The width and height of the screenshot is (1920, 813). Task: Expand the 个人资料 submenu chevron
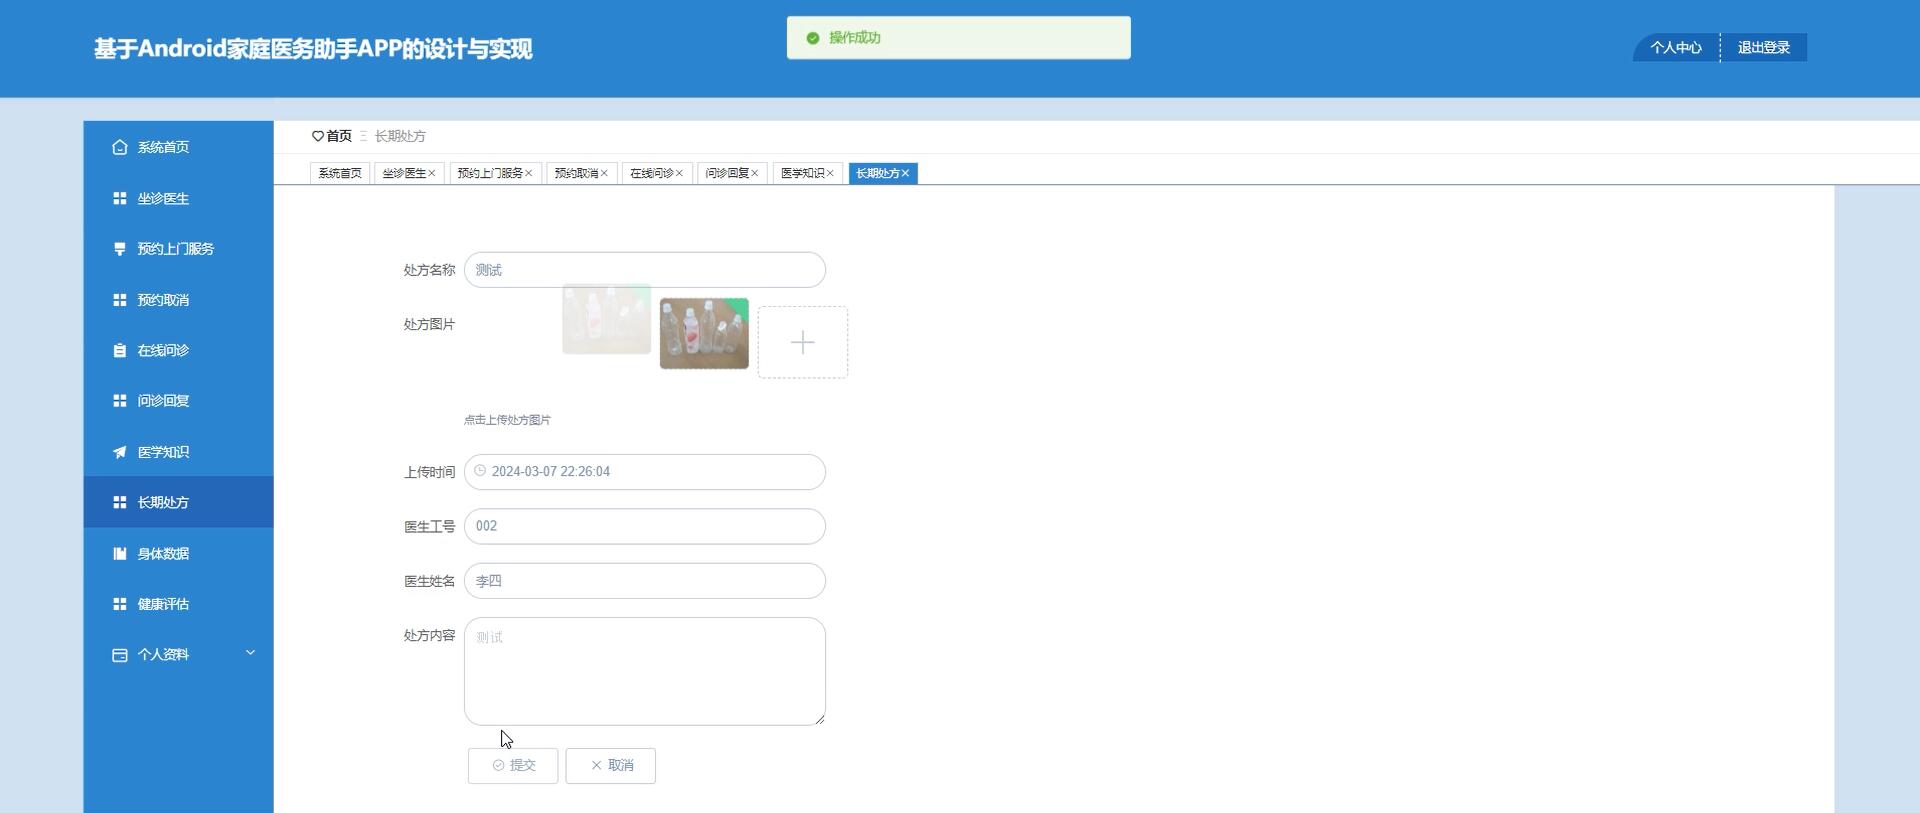[x=250, y=653]
